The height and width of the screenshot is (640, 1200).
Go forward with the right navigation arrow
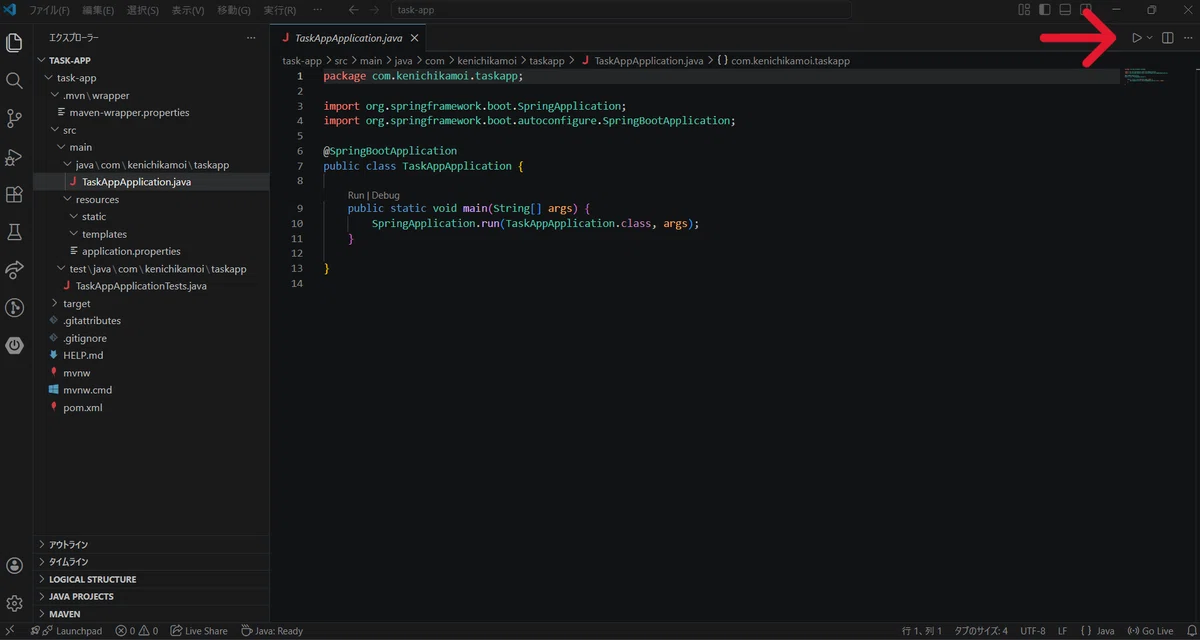375,10
